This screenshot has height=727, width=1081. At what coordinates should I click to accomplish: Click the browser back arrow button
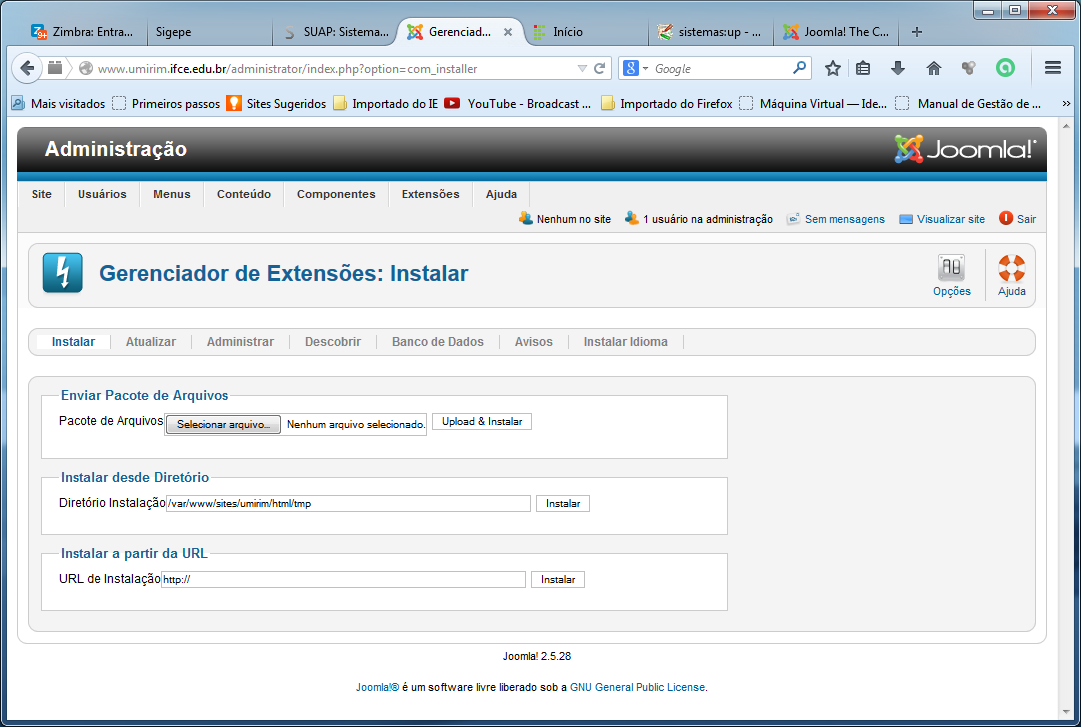(27, 68)
